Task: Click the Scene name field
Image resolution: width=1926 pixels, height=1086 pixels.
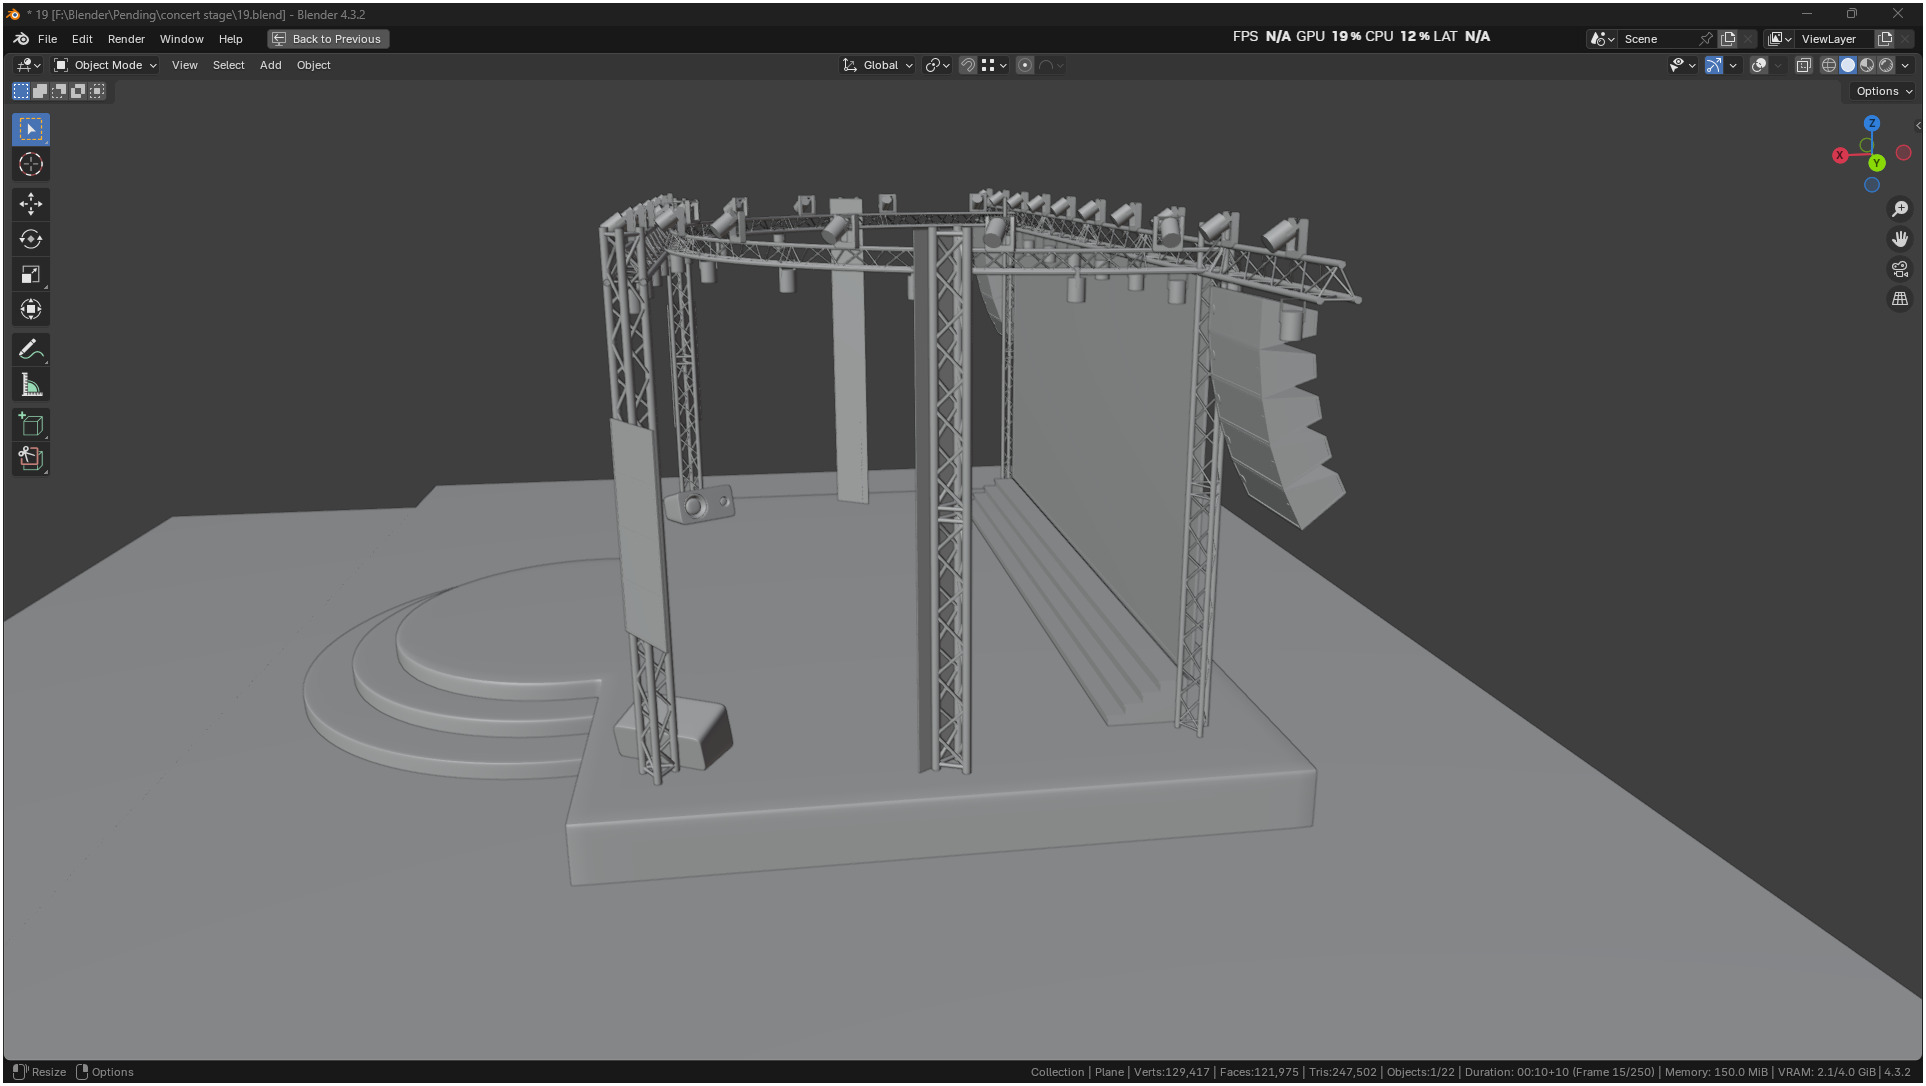Action: click(x=1657, y=39)
